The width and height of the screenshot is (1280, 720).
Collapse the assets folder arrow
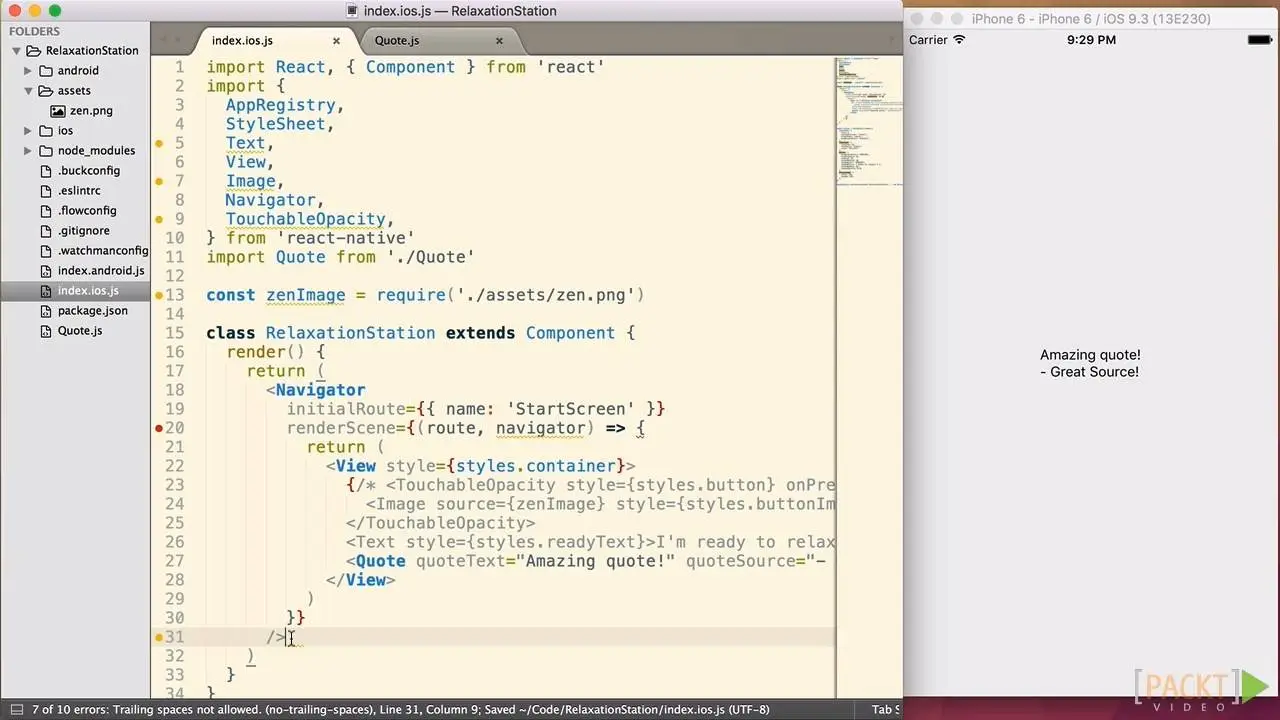coord(29,91)
